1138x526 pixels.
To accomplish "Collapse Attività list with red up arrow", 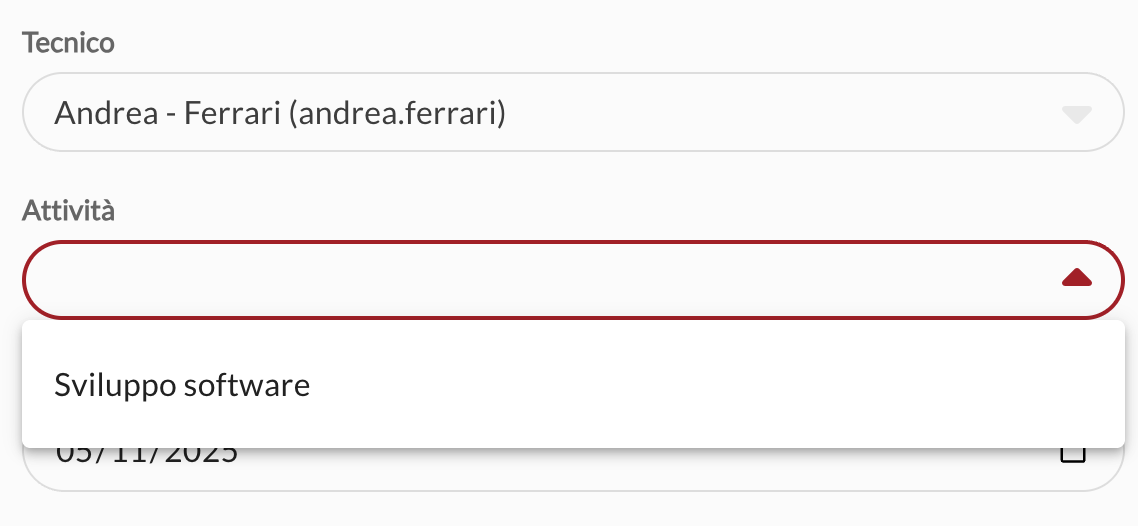I will pos(1076,278).
